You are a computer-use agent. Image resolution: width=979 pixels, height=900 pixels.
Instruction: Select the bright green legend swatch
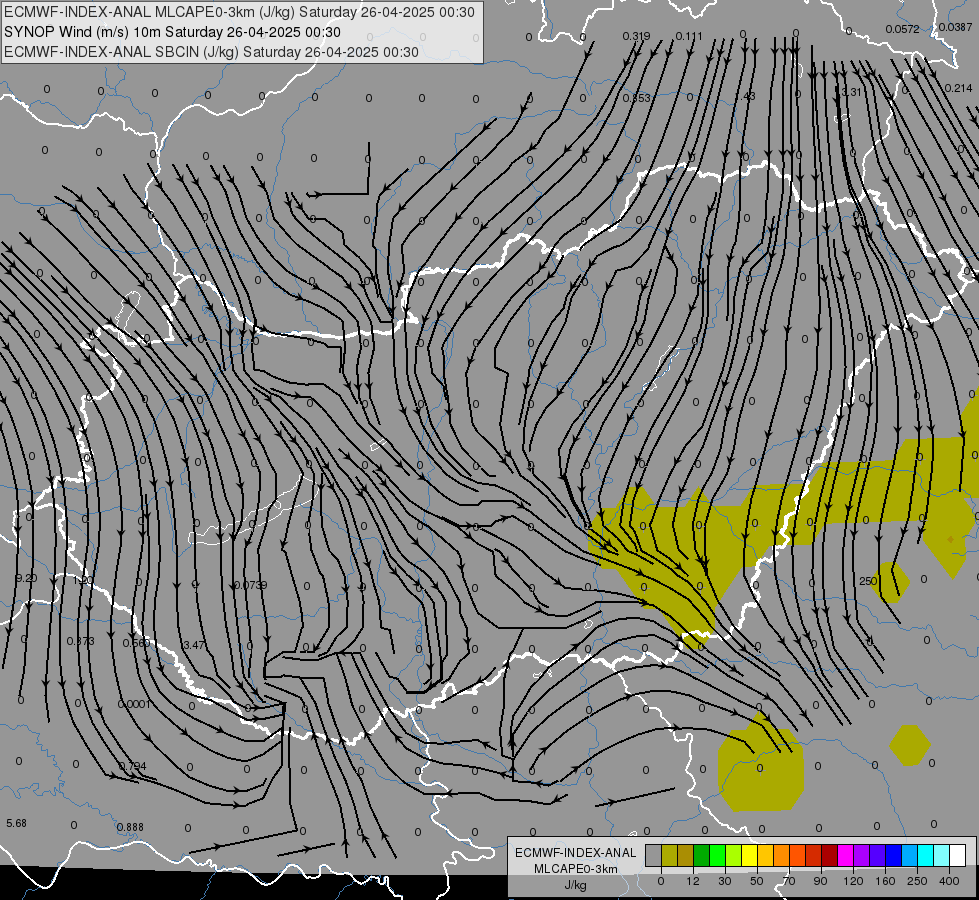pyautogui.click(x=718, y=856)
